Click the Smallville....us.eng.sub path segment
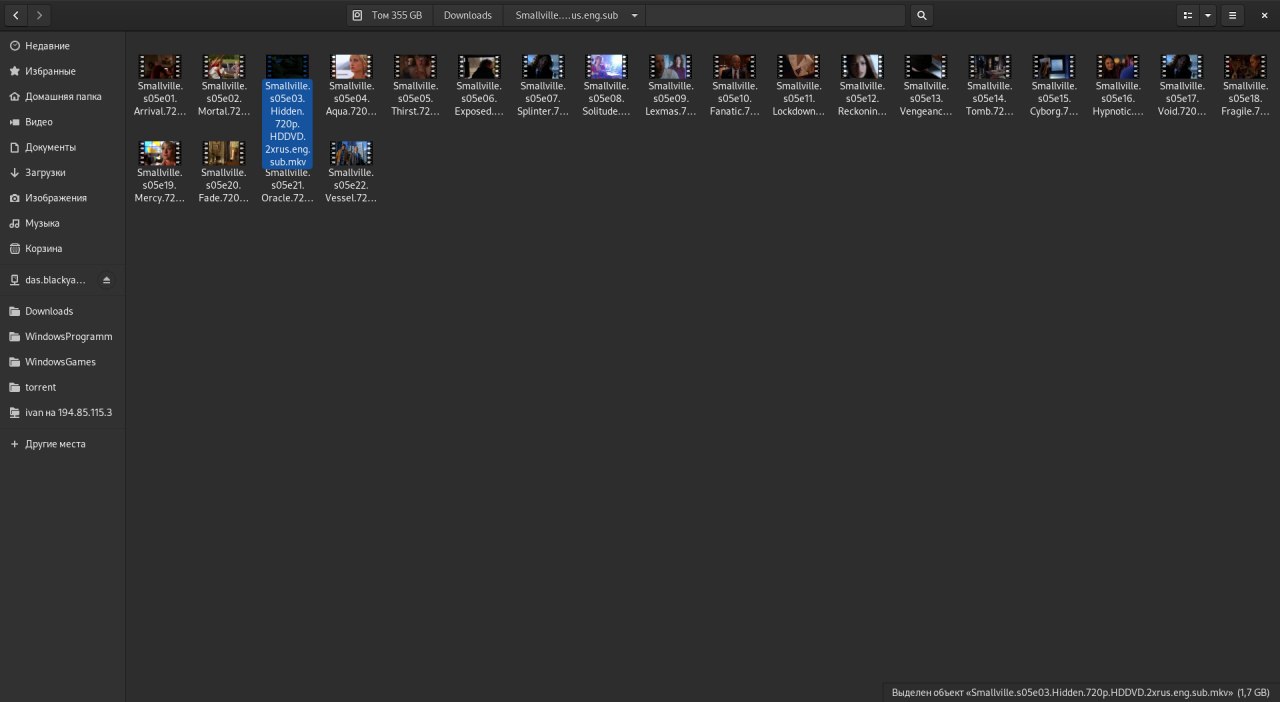Viewport: 1280px width, 702px height. pos(566,15)
